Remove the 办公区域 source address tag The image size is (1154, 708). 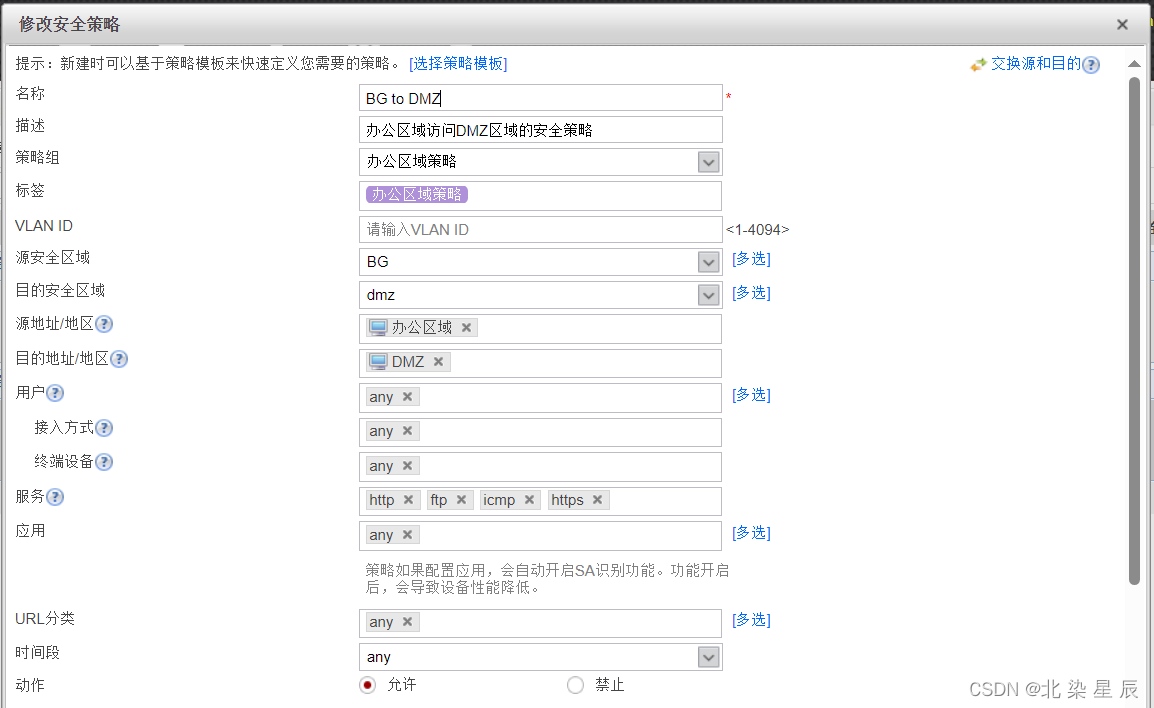pos(466,328)
